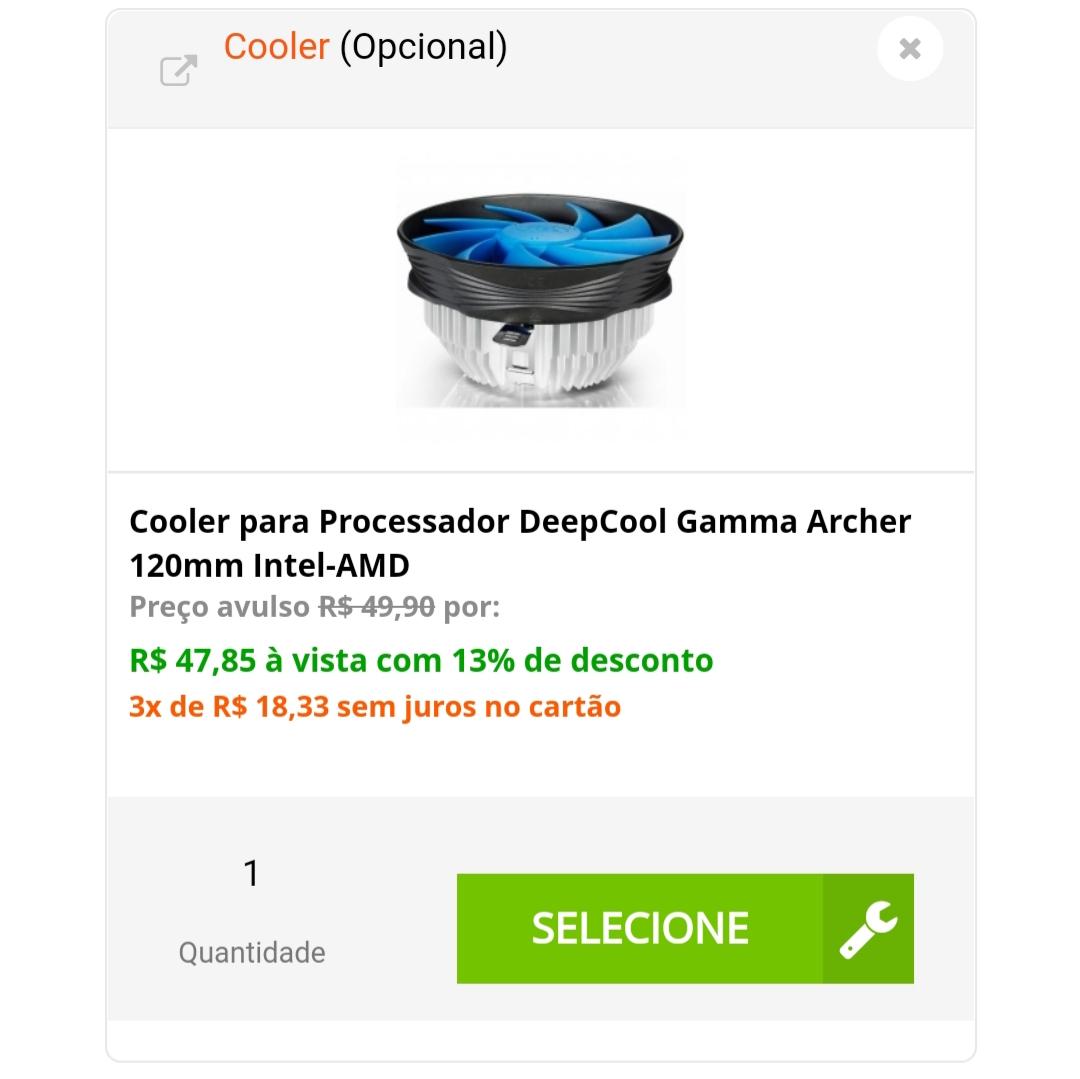Click the white heatsink fins in photo

point(537,351)
